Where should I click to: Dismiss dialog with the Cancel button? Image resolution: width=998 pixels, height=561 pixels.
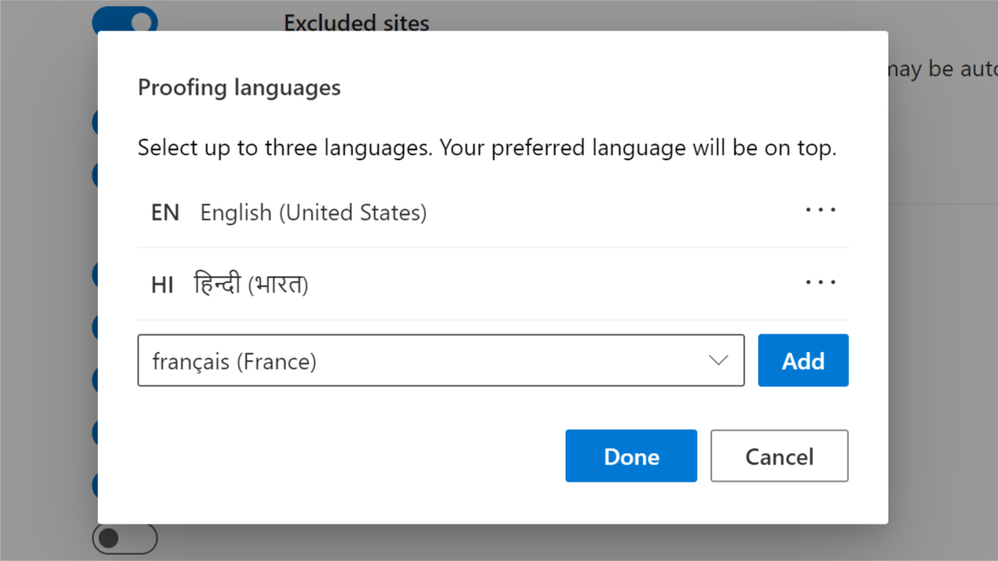[779, 456]
